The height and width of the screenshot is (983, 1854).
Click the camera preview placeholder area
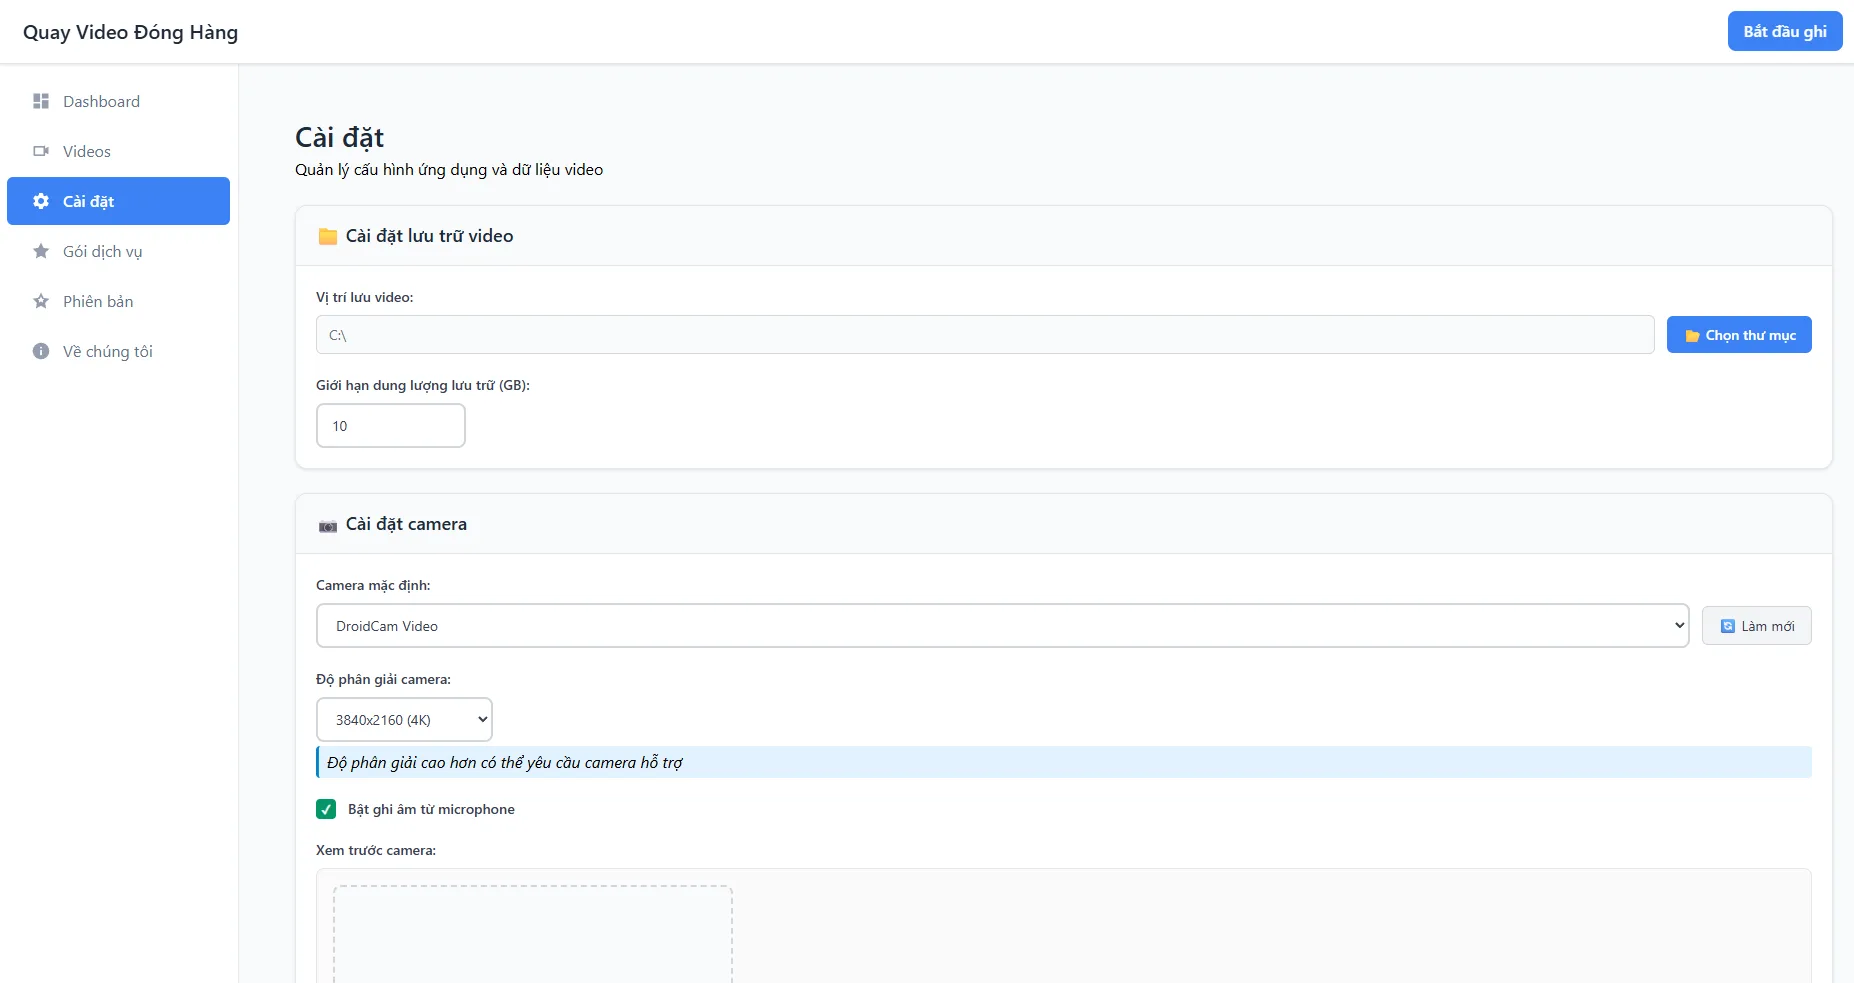[x=533, y=934]
